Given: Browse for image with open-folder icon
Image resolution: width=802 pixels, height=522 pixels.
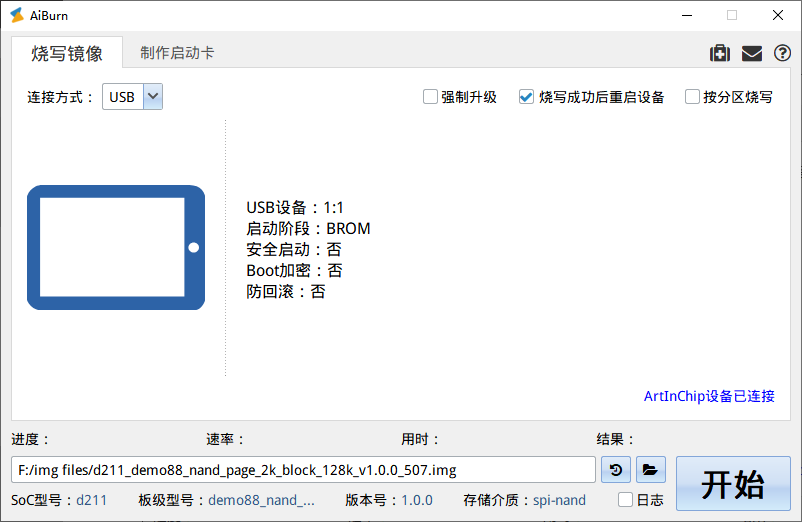Looking at the screenshot, I should click(x=650, y=469).
